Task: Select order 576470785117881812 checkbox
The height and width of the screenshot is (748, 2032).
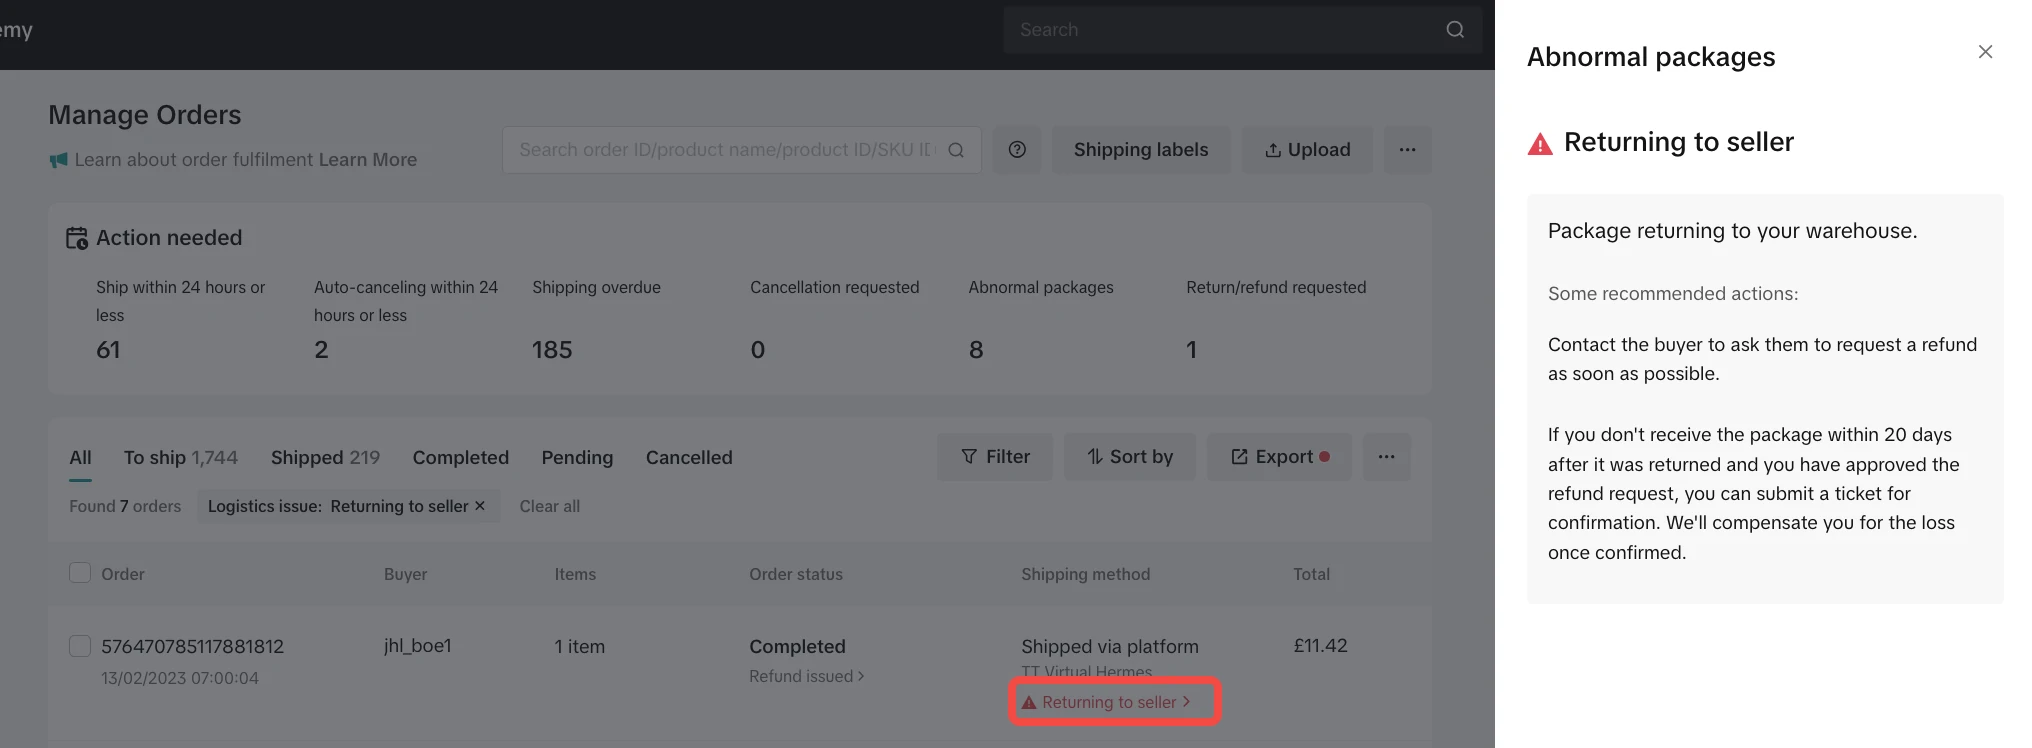Action: (80, 646)
